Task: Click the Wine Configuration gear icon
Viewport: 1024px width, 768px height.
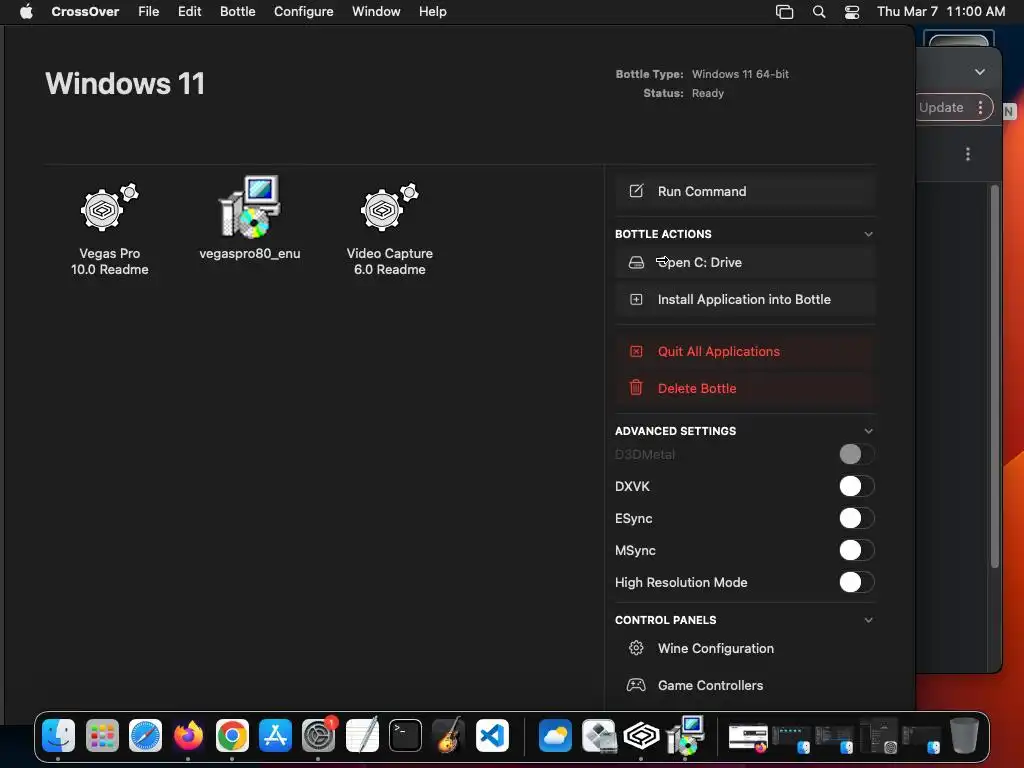Action: [x=636, y=648]
